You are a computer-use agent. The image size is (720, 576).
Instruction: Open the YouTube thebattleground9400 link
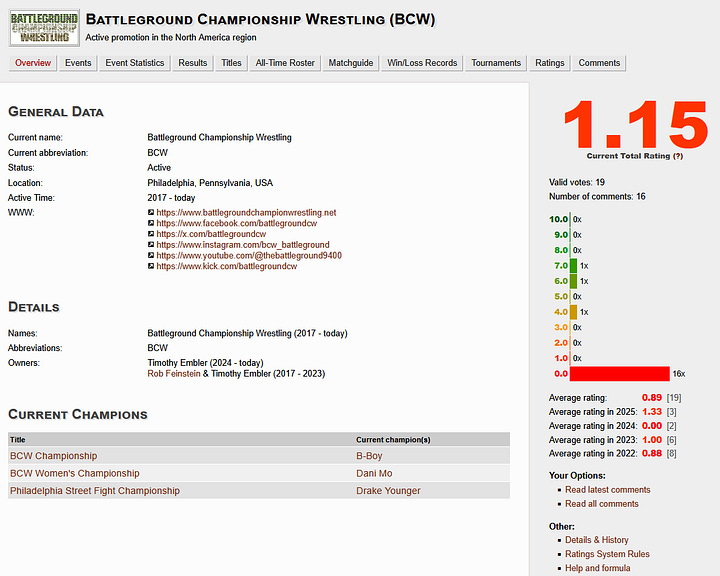coord(249,255)
